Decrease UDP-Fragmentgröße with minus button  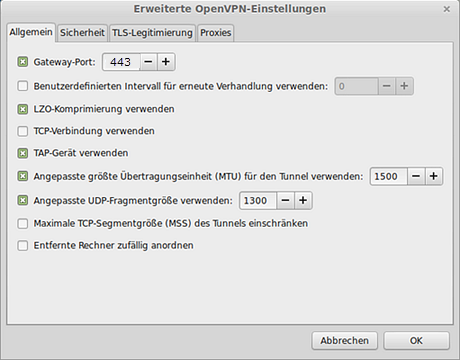point(285,200)
